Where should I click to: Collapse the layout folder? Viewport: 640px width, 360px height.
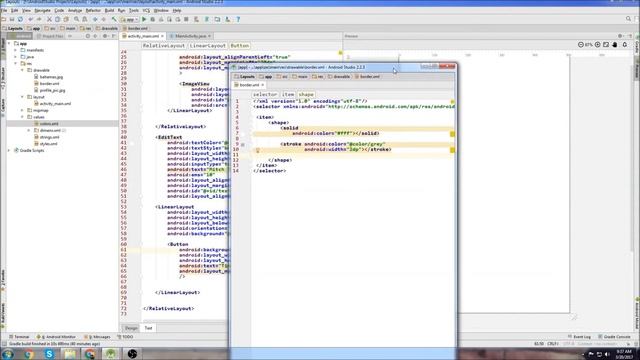tap(22, 97)
